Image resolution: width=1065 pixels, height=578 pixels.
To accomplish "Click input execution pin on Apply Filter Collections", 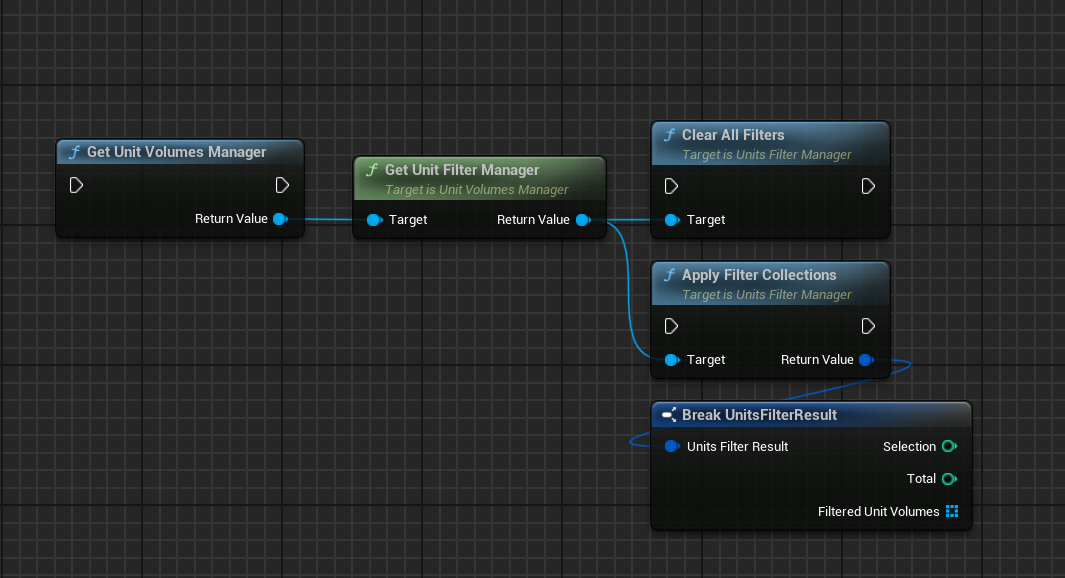I will 672,326.
